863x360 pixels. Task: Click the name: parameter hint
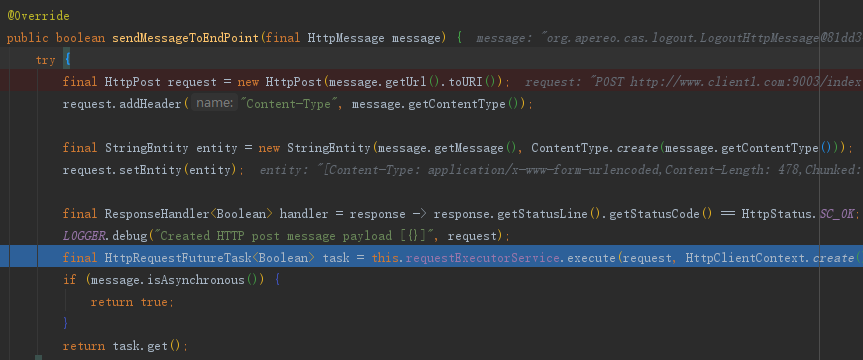click(x=215, y=104)
